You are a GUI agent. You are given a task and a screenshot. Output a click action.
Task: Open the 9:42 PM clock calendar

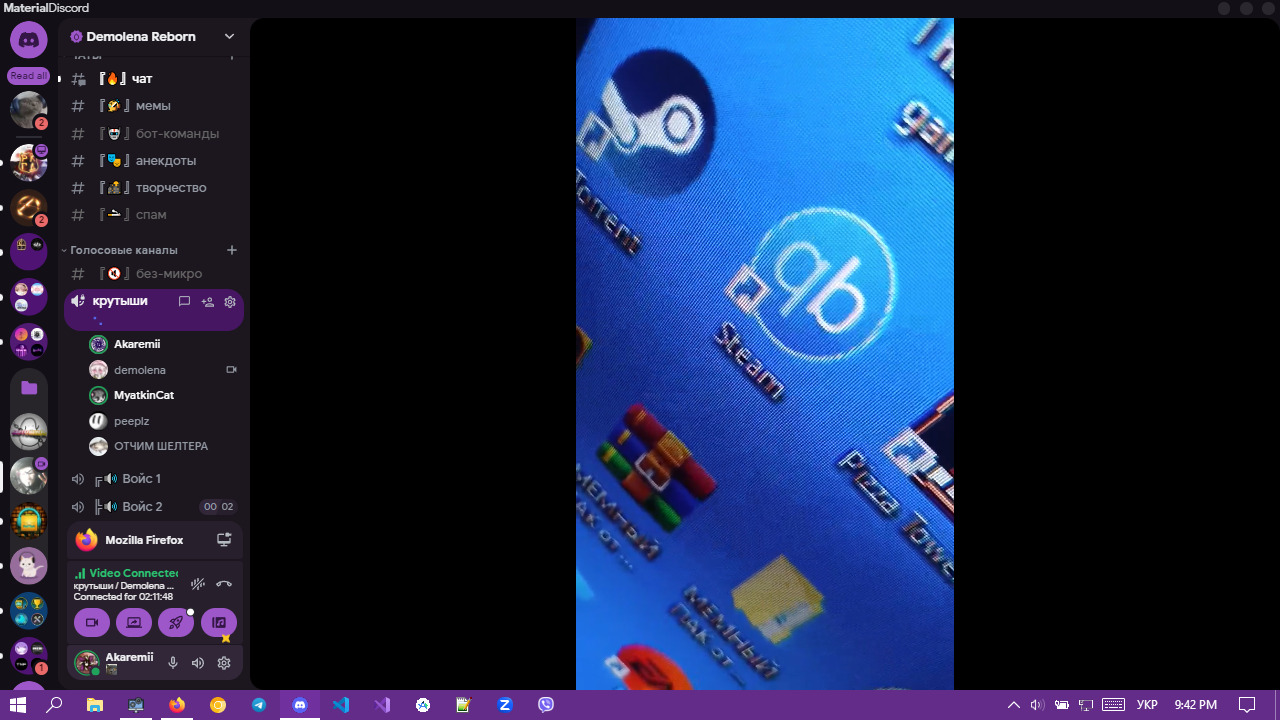click(x=1196, y=705)
